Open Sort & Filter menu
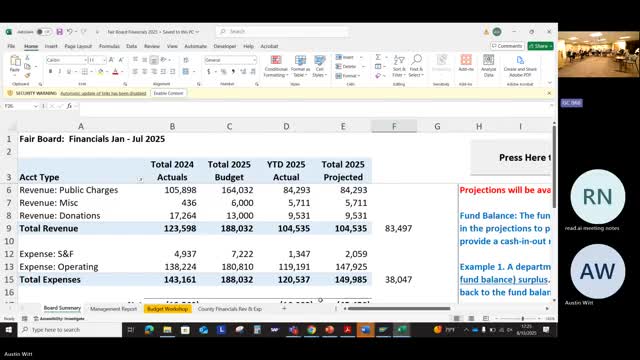640x360 pixels. point(399,66)
